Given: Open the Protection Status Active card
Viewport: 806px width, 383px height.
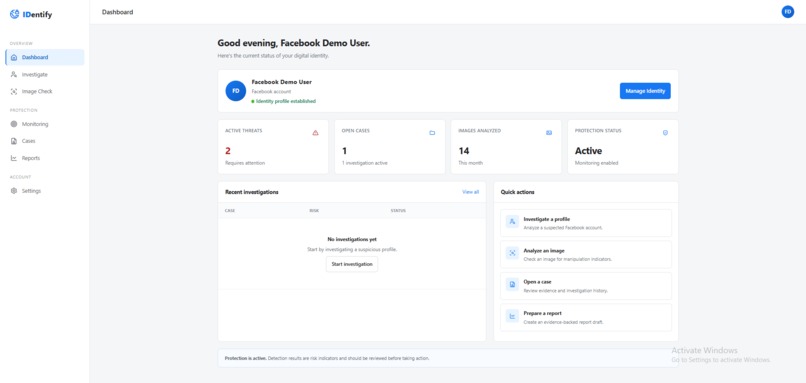Looking at the screenshot, I should click(623, 147).
